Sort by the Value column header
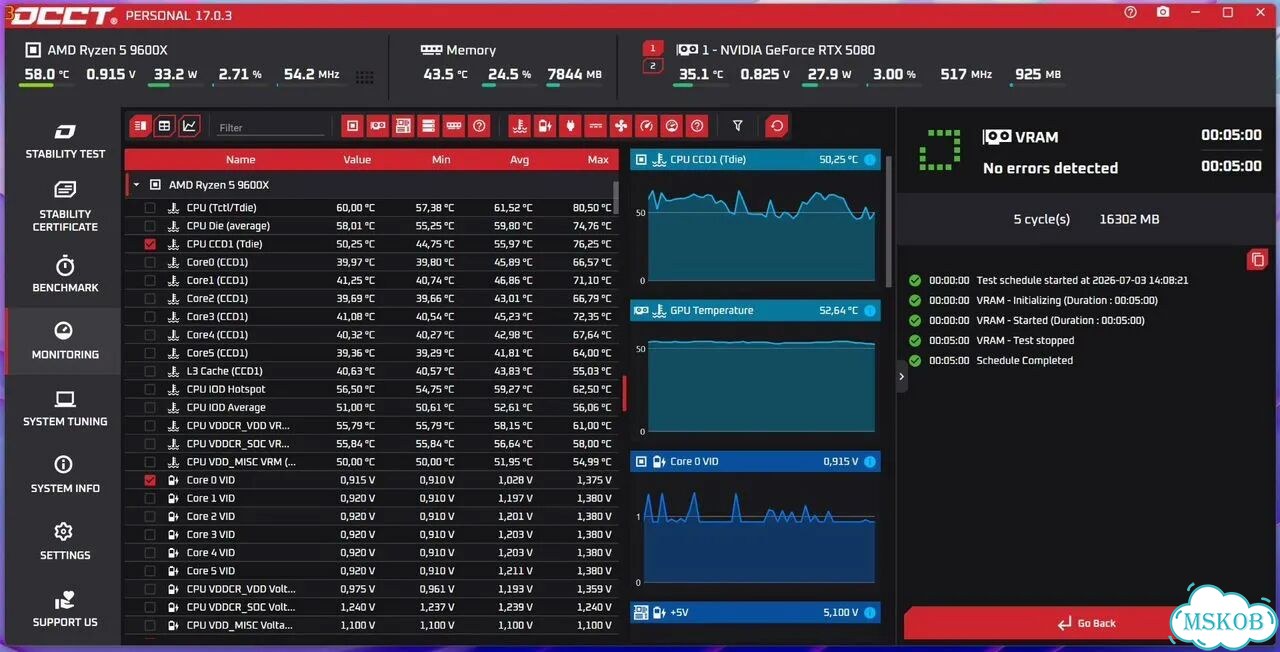Image resolution: width=1280 pixels, height=652 pixels. [x=357, y=160]
